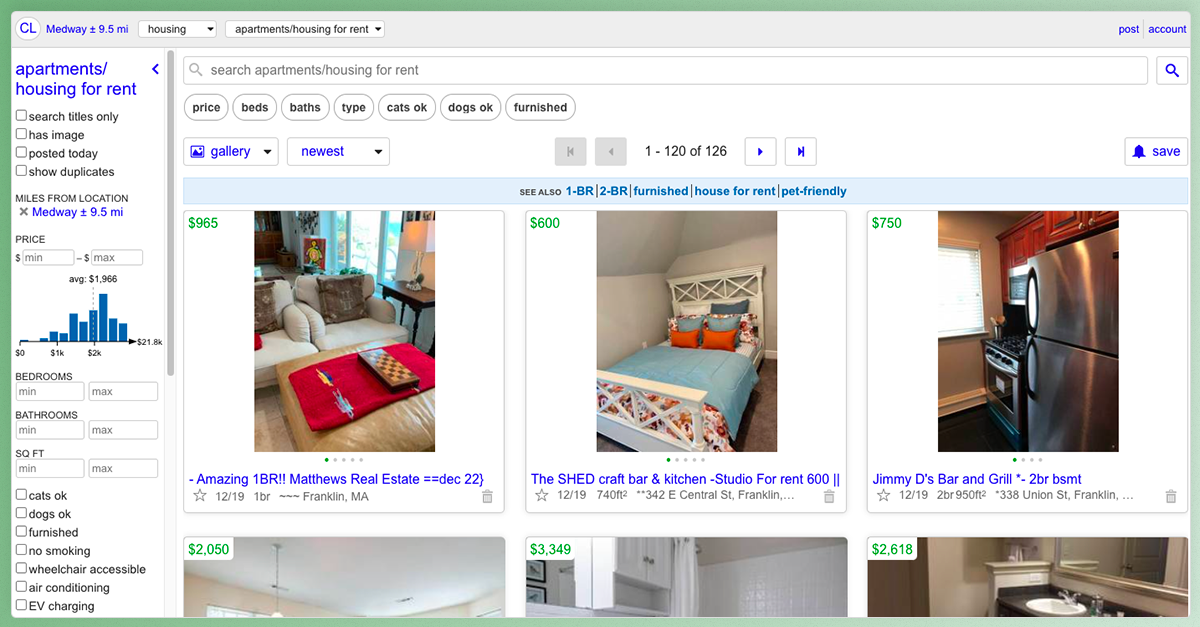Viewport: 1200px width, 627px height.
Task: Click the magnifying glass search icon
Action: point(1171,70)
